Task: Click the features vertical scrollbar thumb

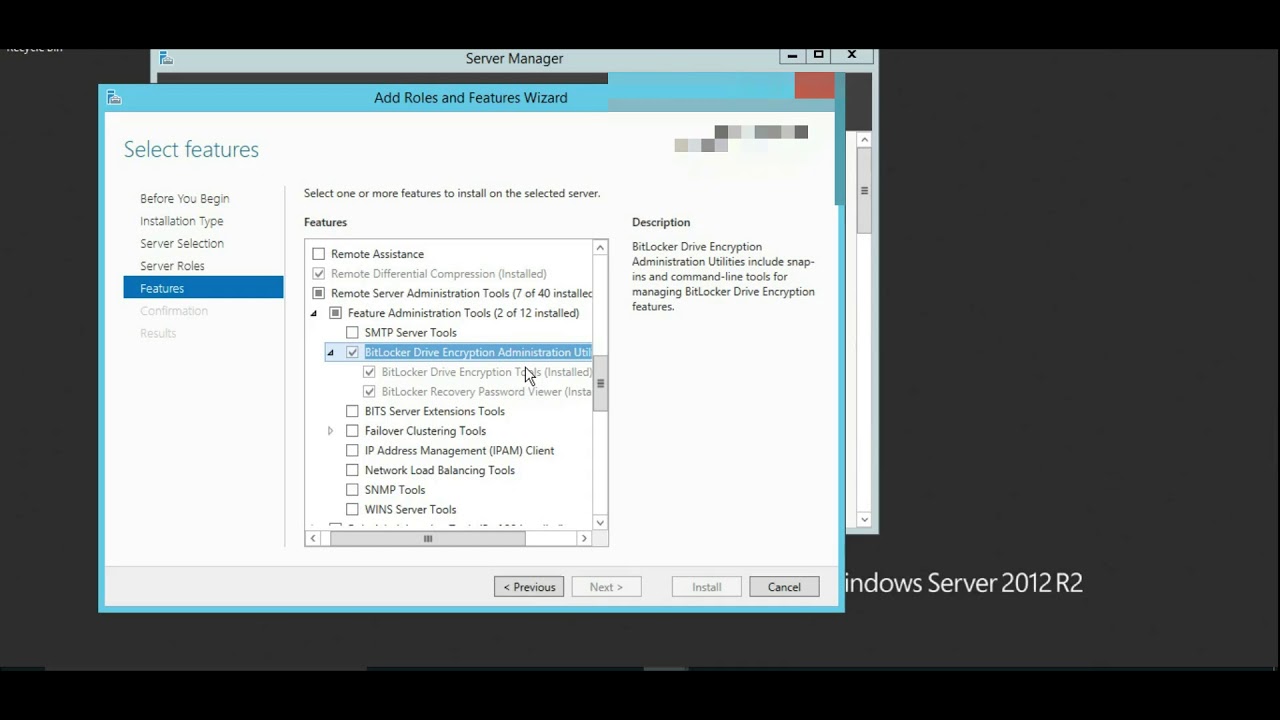Action: [x=600, y=383]
